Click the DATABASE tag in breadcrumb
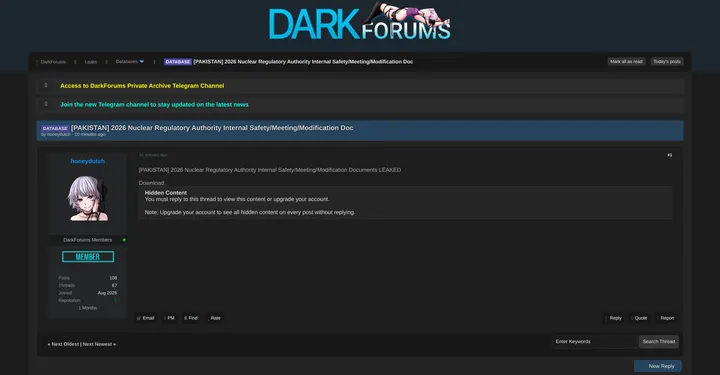 (x=178, y=62)
